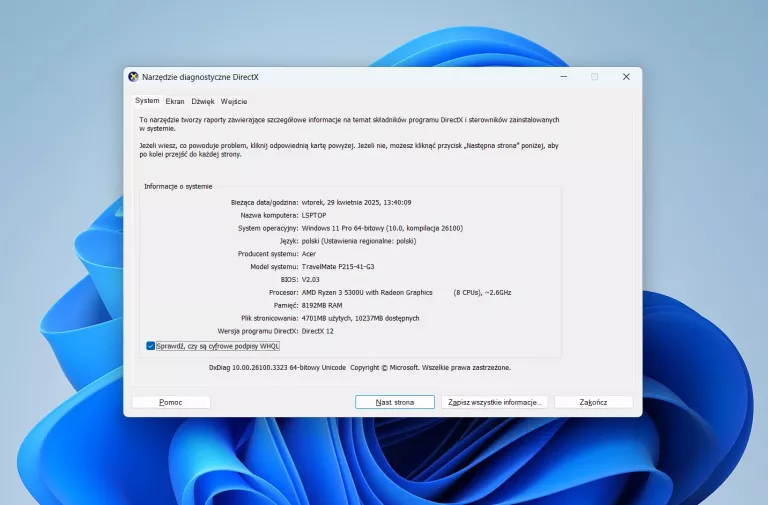This screenshot has height=505, width=768.
Task: Click the current date and time value
Action: coord(356,202)
